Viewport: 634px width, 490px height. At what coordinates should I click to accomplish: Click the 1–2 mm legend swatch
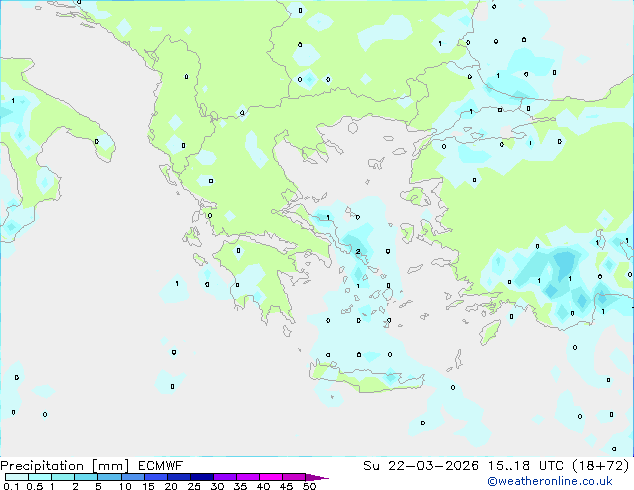(63, 477)
